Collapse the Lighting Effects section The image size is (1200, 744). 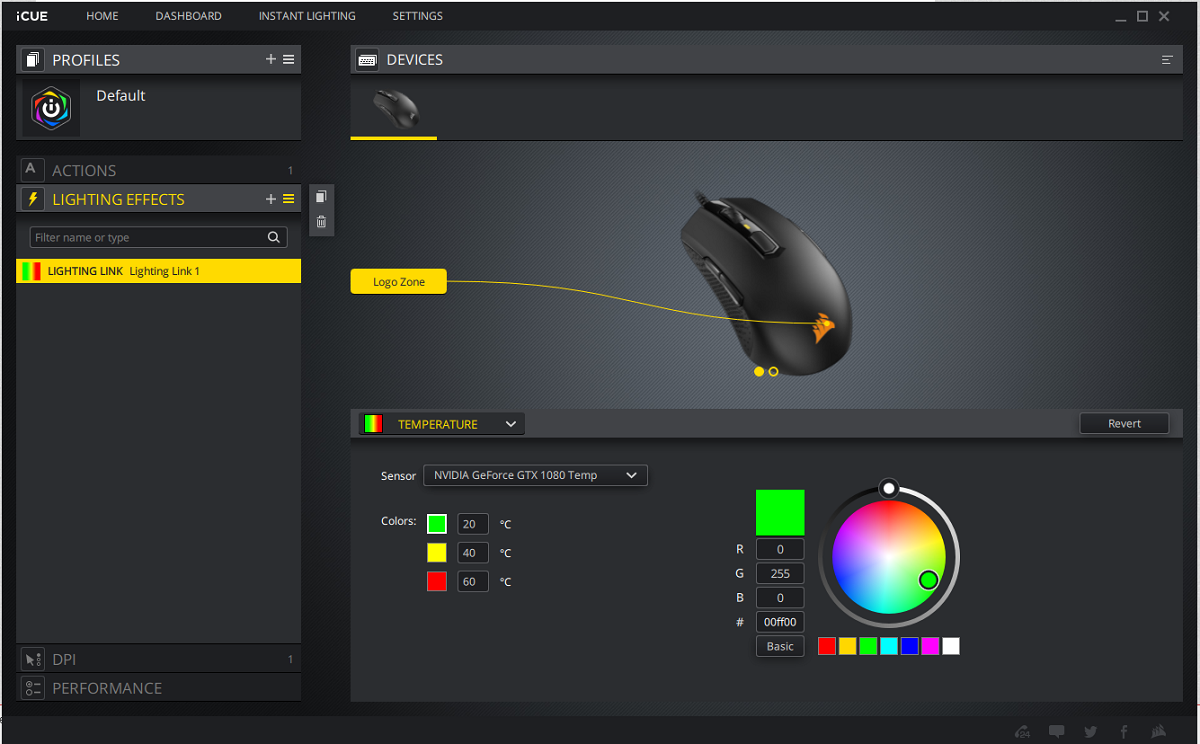coord(158,199)
